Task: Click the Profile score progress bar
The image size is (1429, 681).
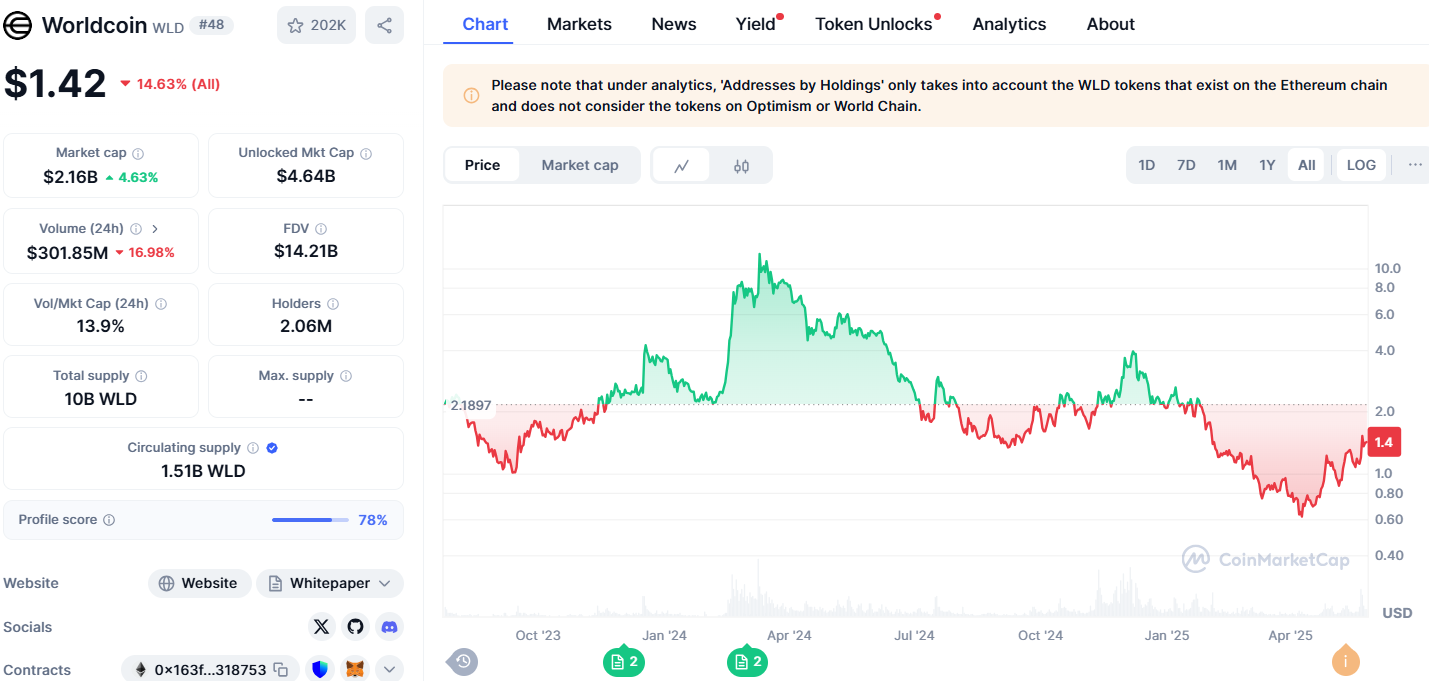Action: (x=310, y=520)
